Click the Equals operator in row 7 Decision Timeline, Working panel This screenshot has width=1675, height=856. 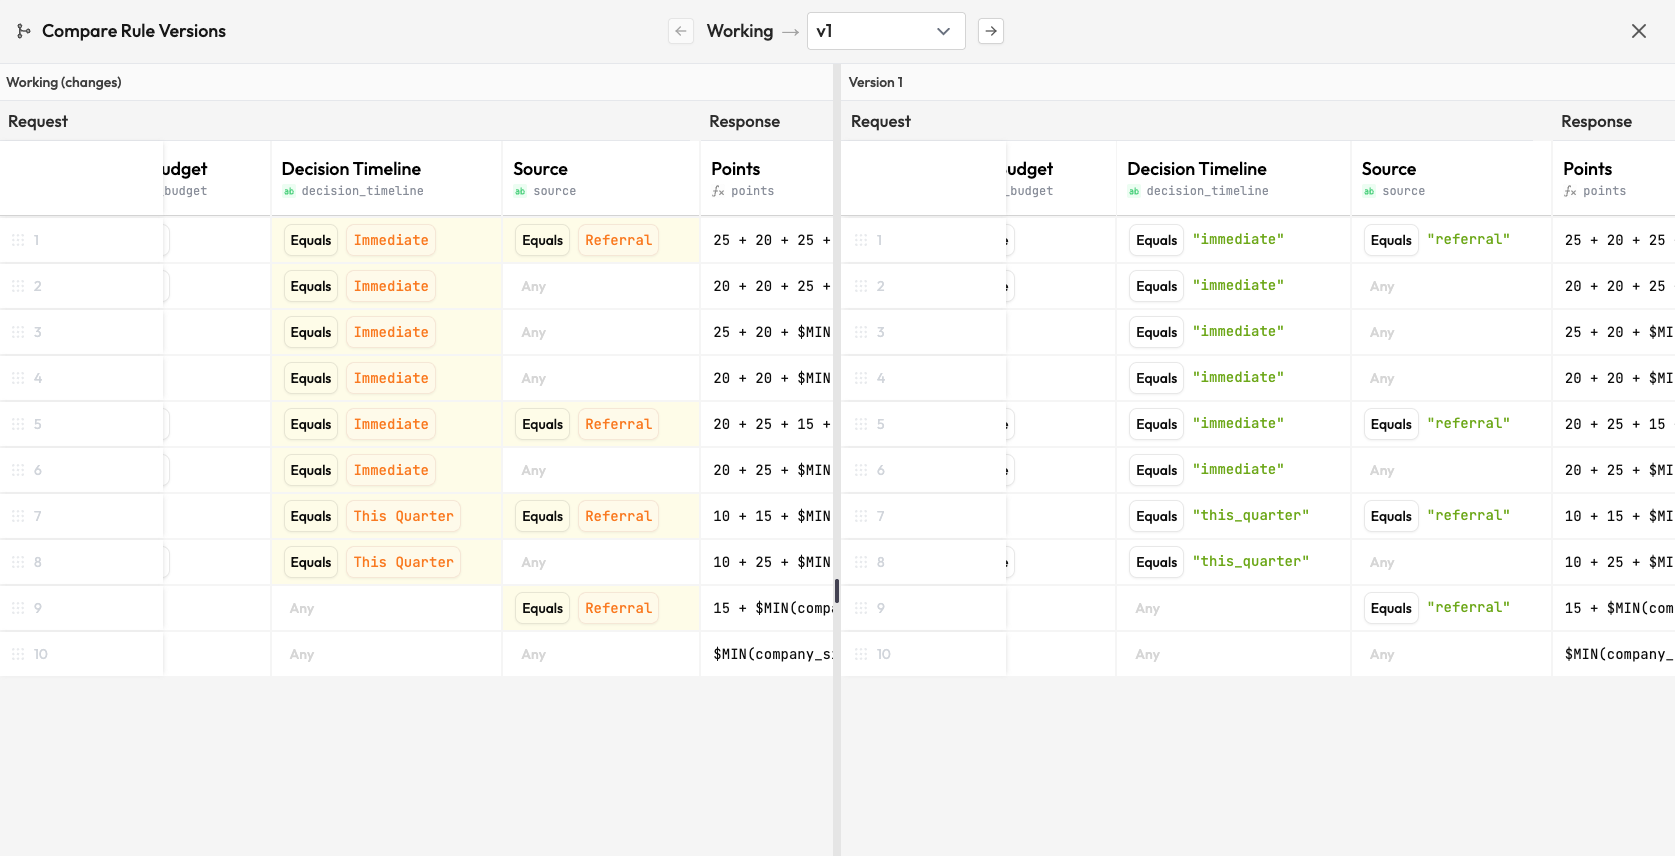(x=310, y=516)
